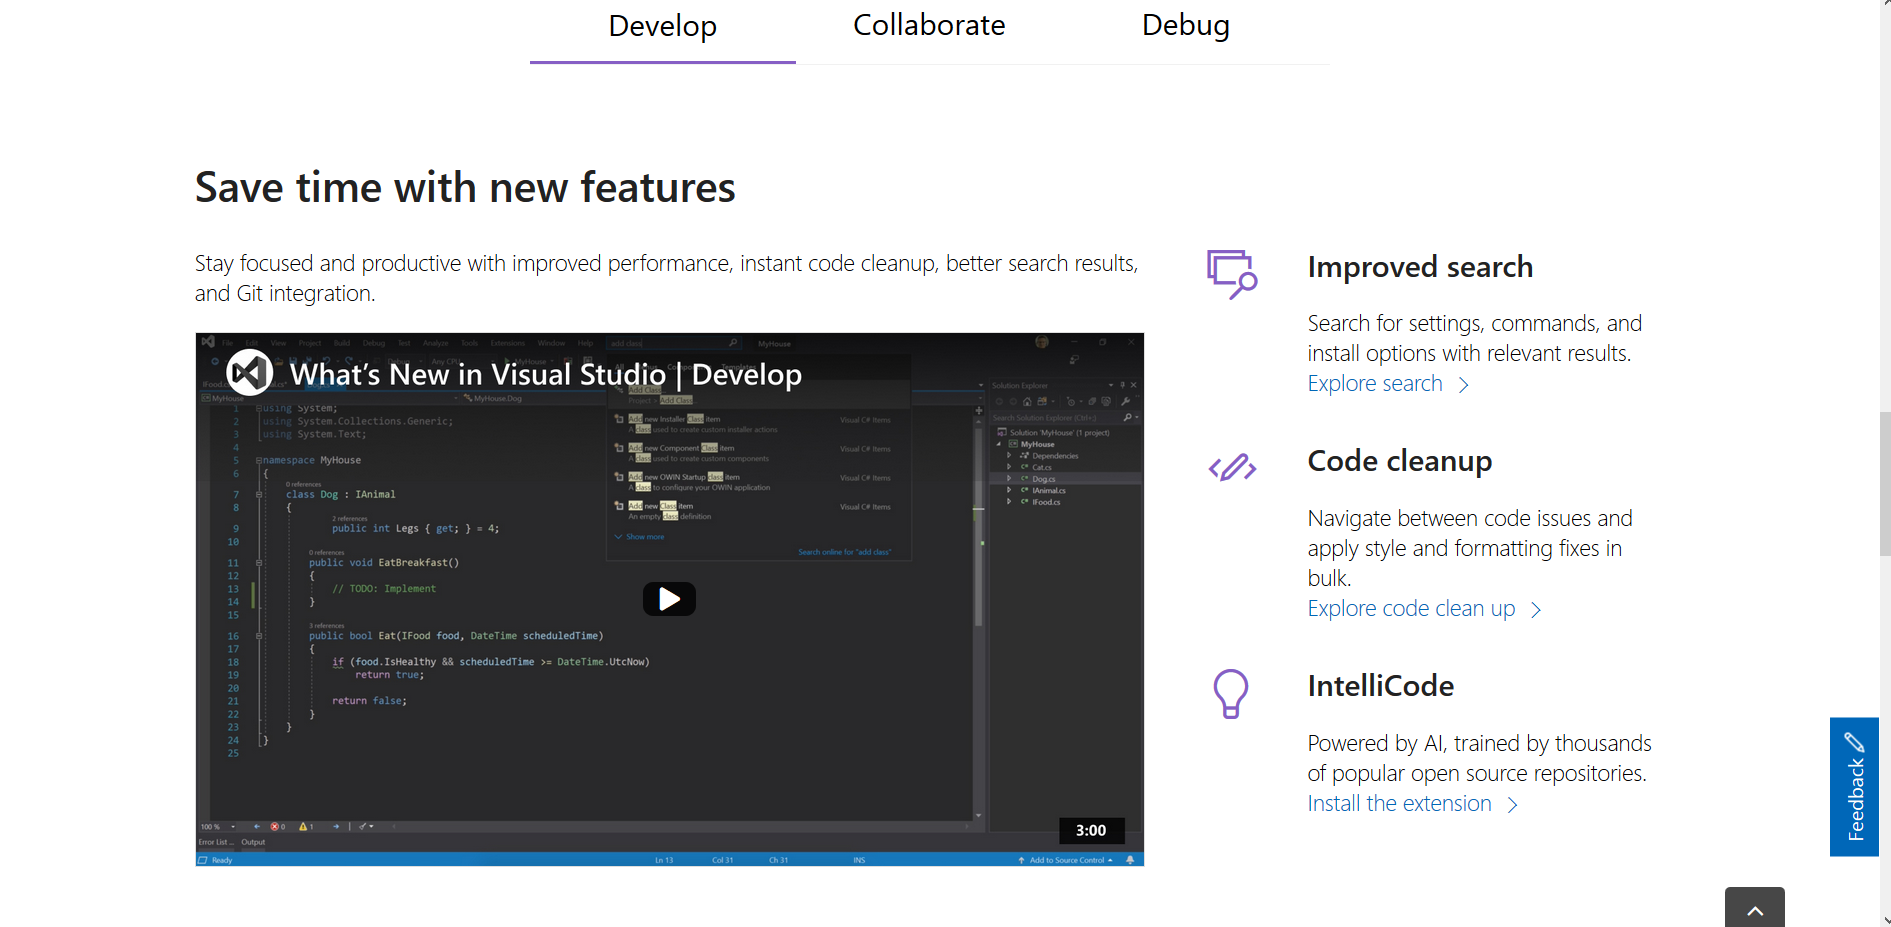Click the Visual Studio logo in the video thumbnail
Screen dimensions: 1891x927
251,372
